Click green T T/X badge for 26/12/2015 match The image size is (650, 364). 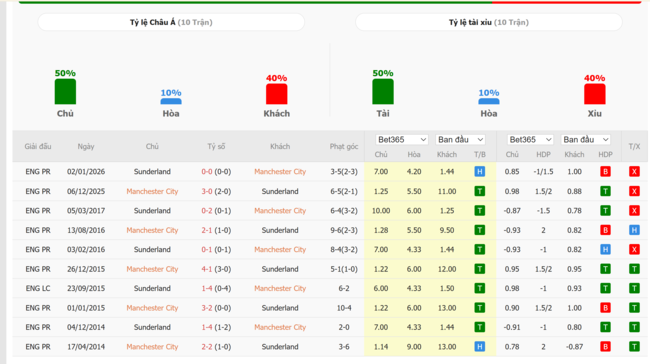pyautogui.click(x=634, y=269)
